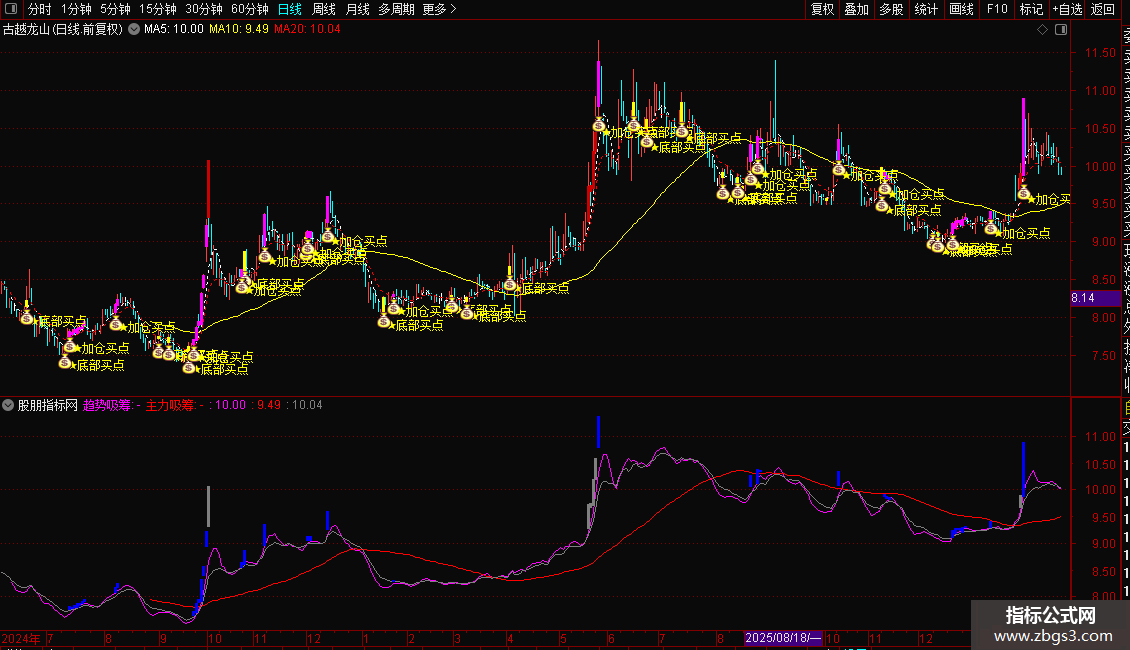Click the 返回 back button
Viewport: 1130px width, 650px height.
[1103, 9]
